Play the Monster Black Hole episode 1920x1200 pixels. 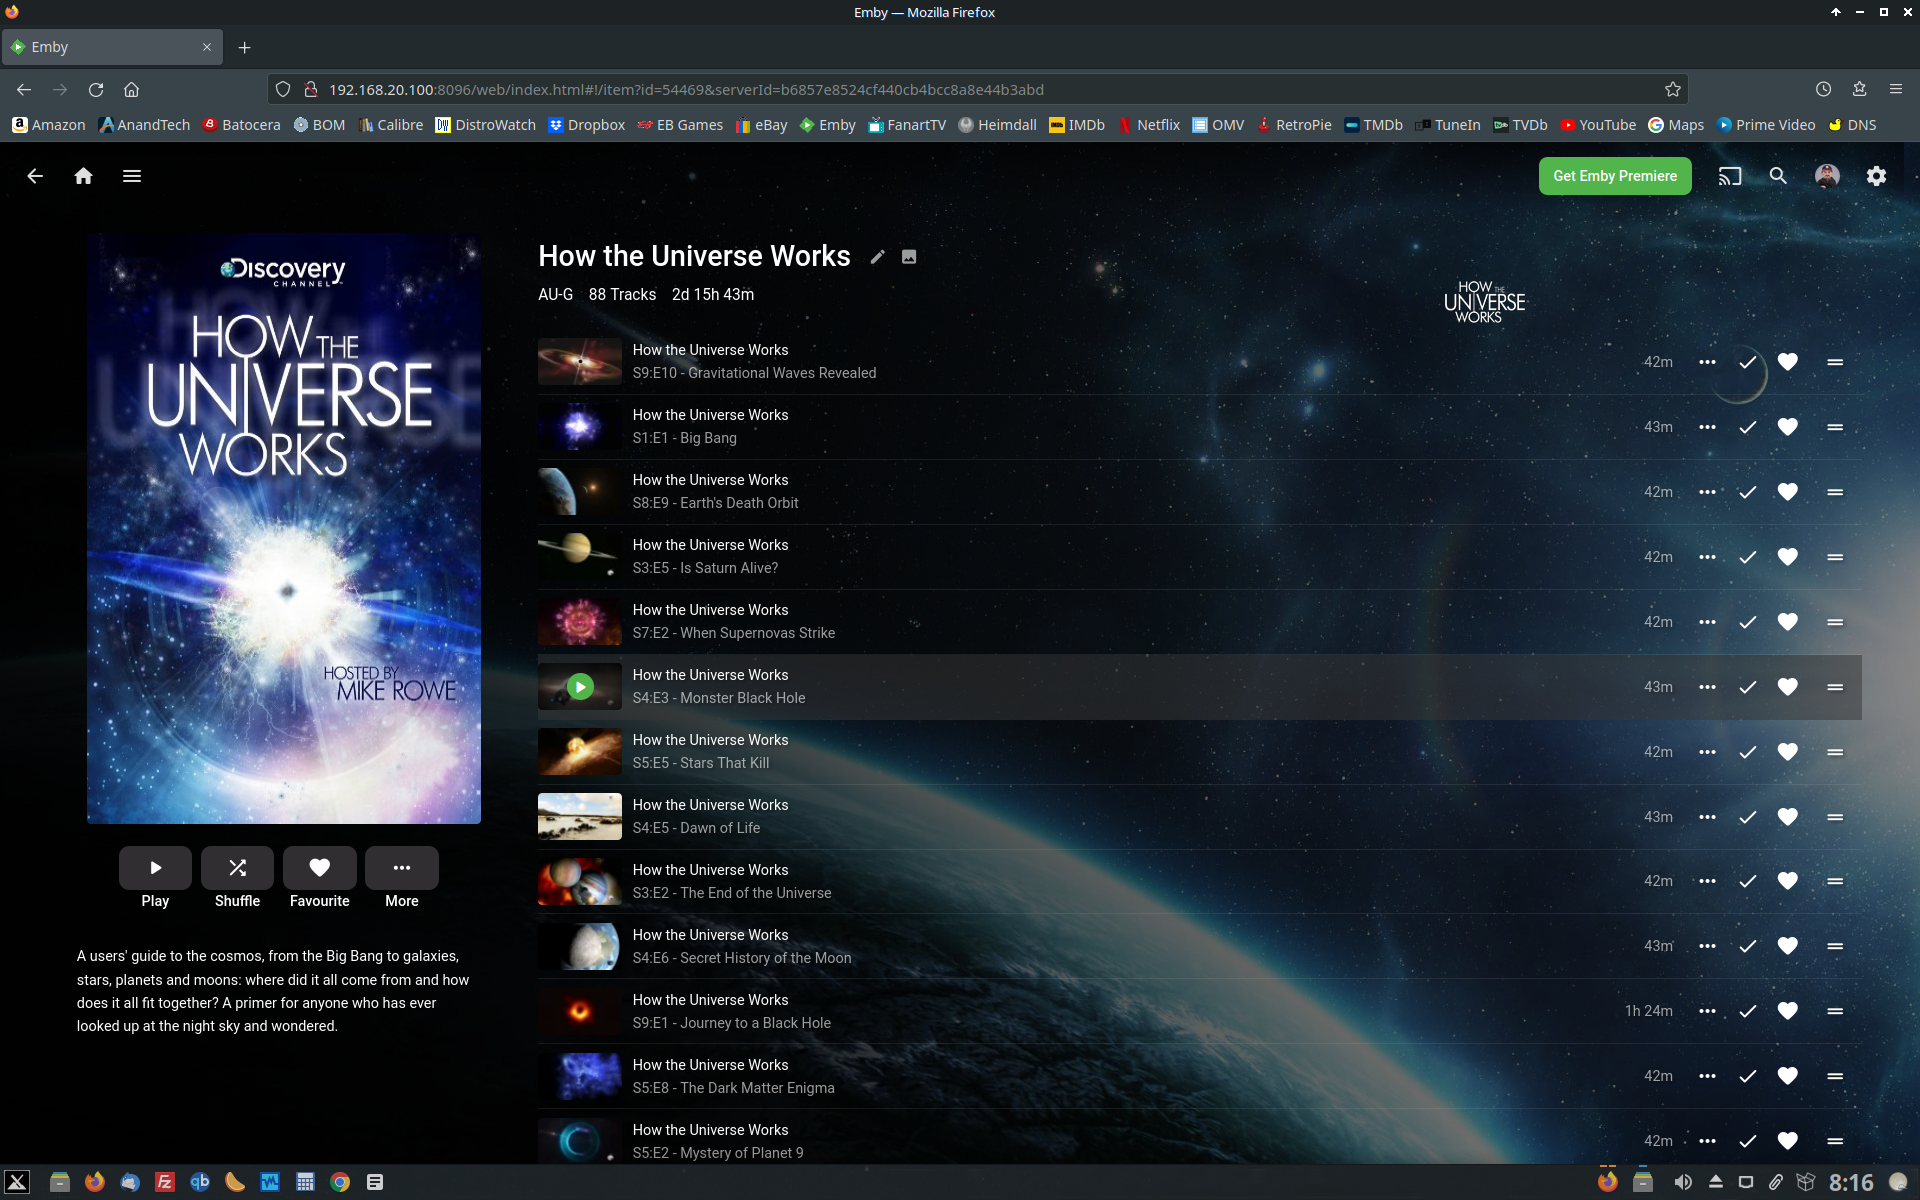[580, 687]
